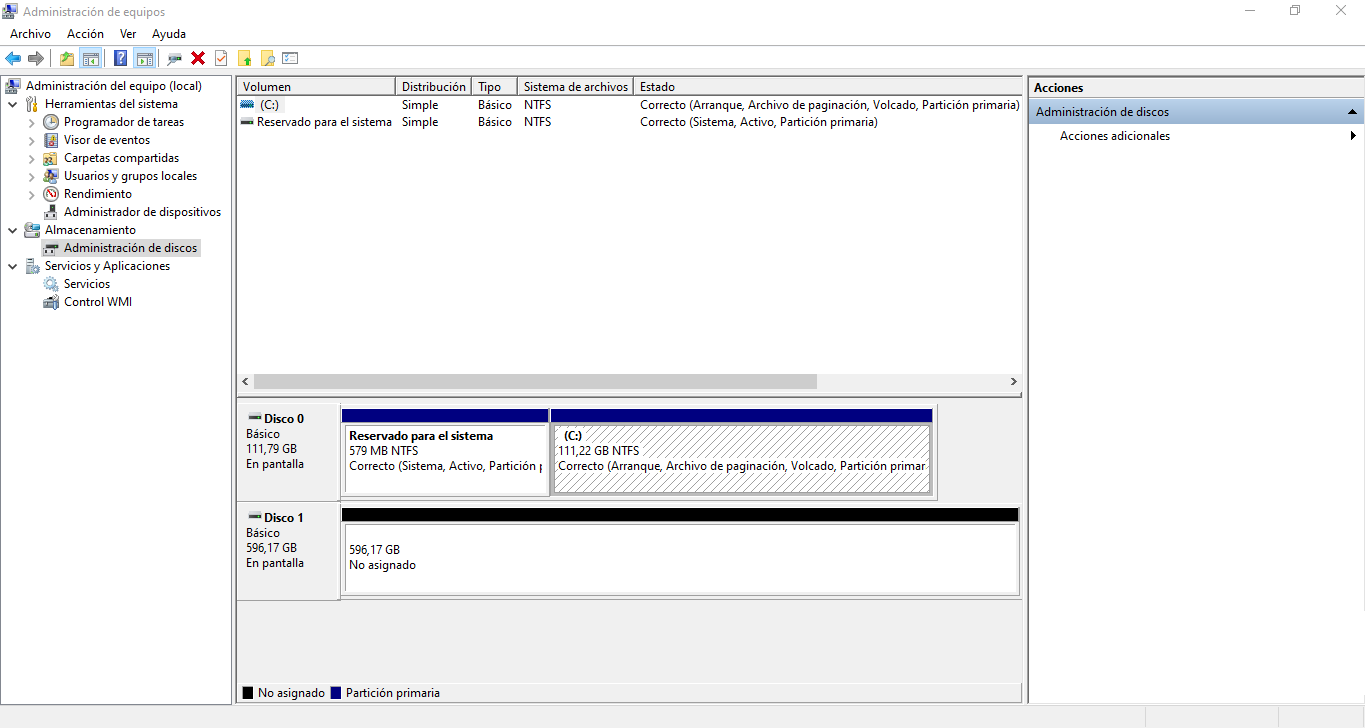Click the blue Back arrow in toolbar
This screenshot has width=1365, height=728.
tap(13, 58)
